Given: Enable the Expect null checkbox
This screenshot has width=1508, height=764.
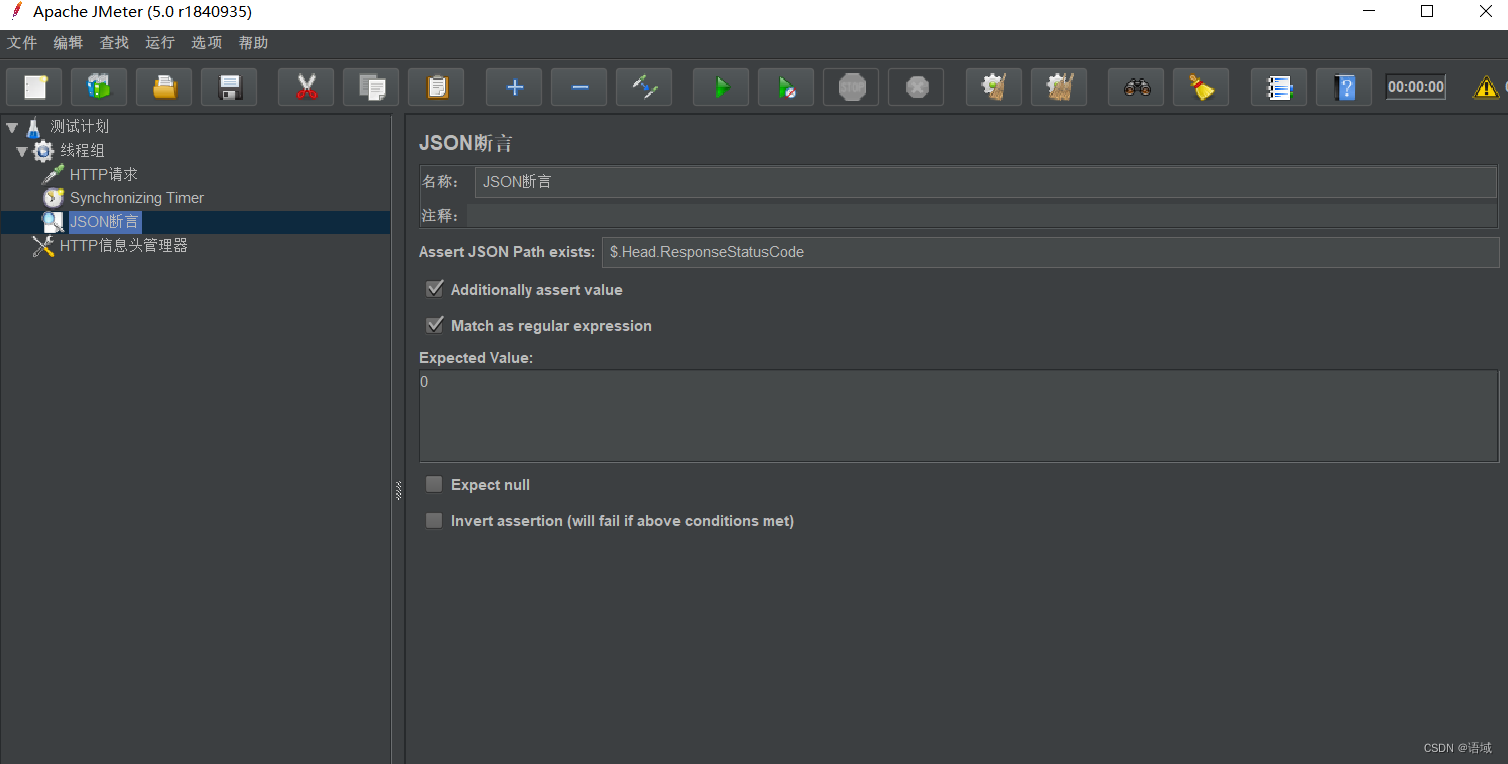Looking at the screenshot, I should tap(434, 484).
